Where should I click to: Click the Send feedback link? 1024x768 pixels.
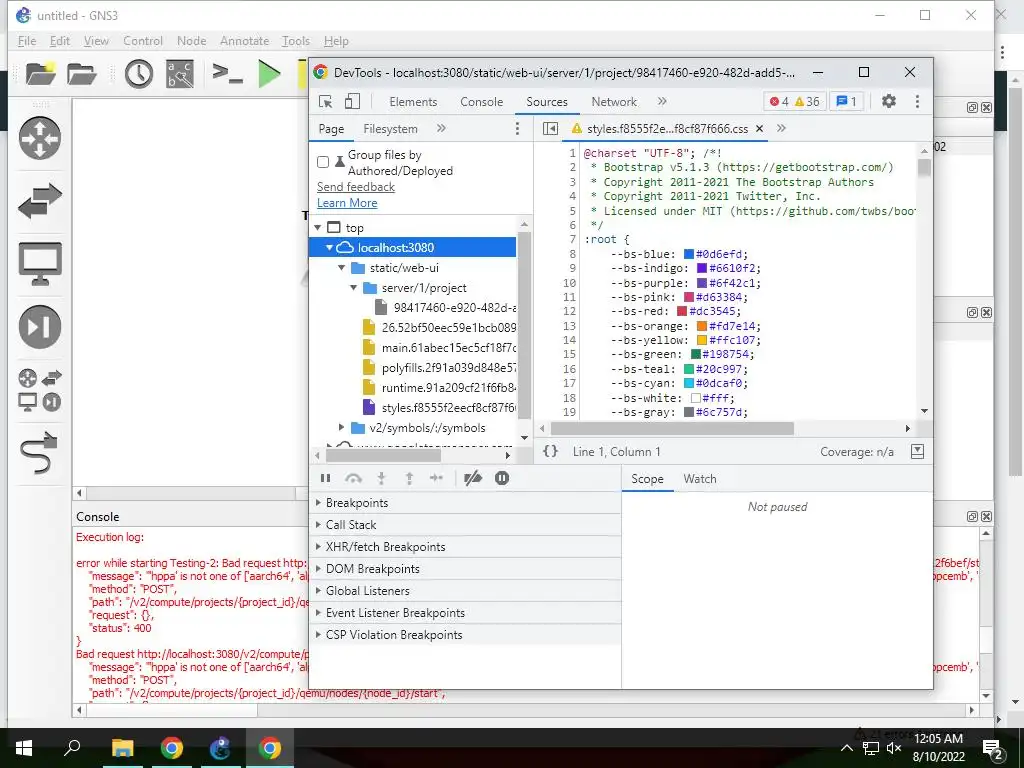click(x=356, y=187)
